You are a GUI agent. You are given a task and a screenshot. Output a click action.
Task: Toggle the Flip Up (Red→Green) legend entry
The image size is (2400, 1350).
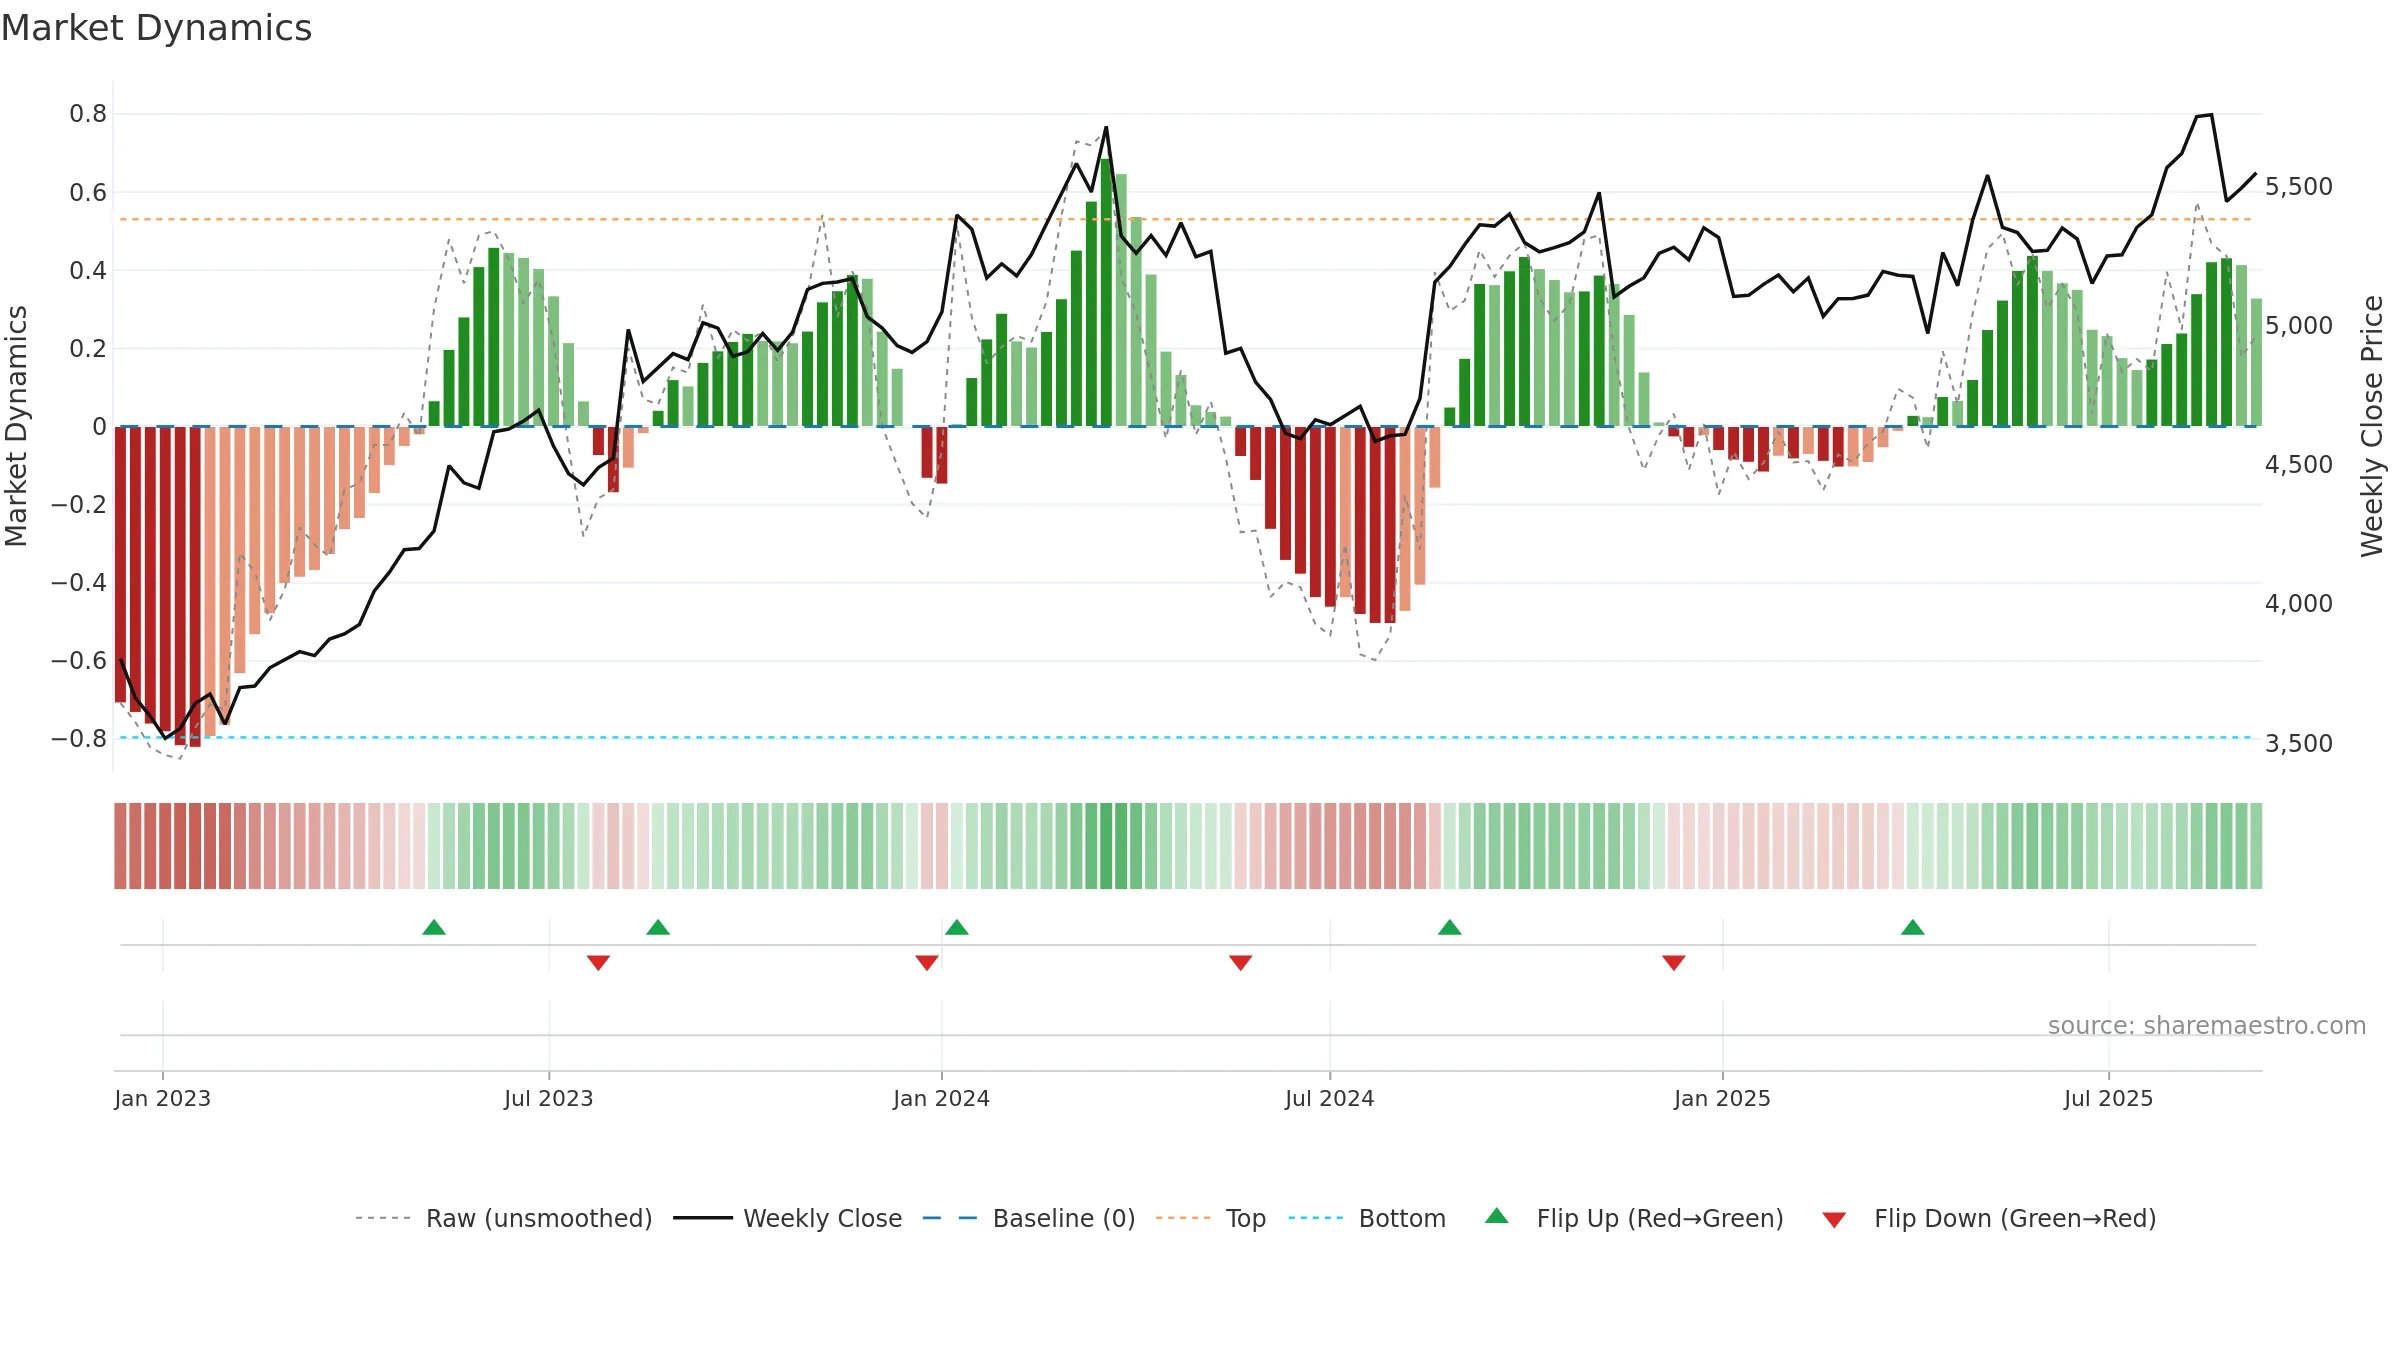(1635, 1218)
